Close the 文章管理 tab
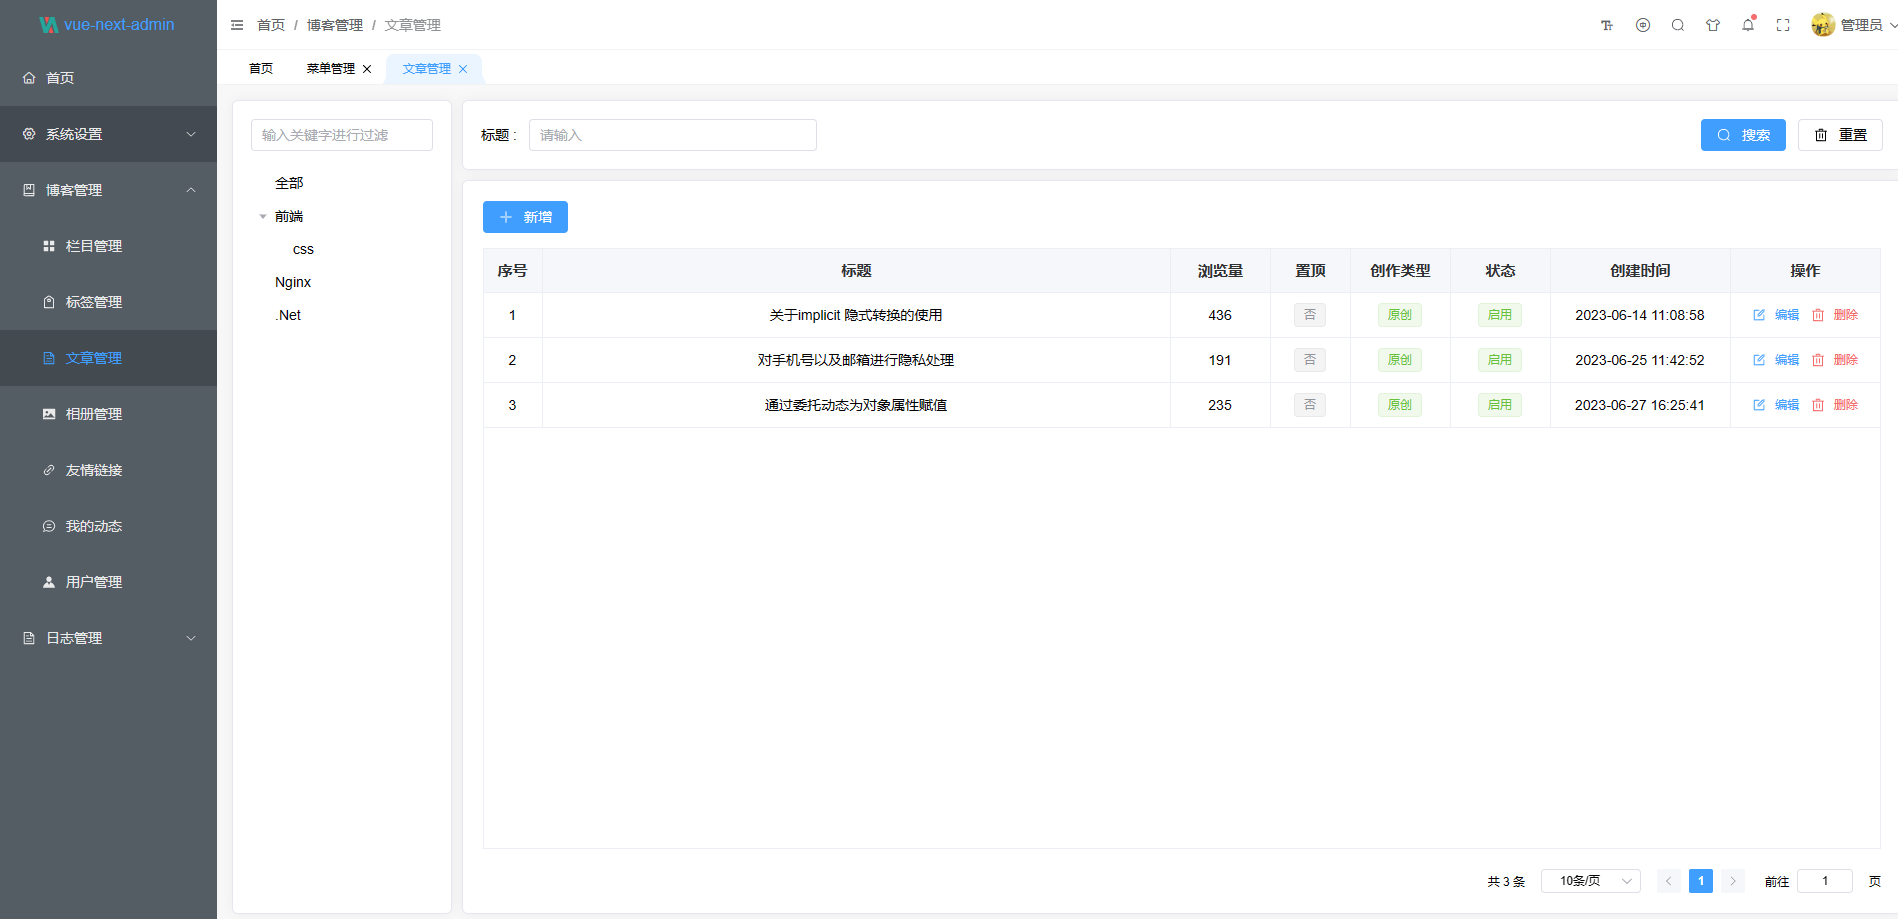The image size is (1898, 919). [x=463, y=69]
